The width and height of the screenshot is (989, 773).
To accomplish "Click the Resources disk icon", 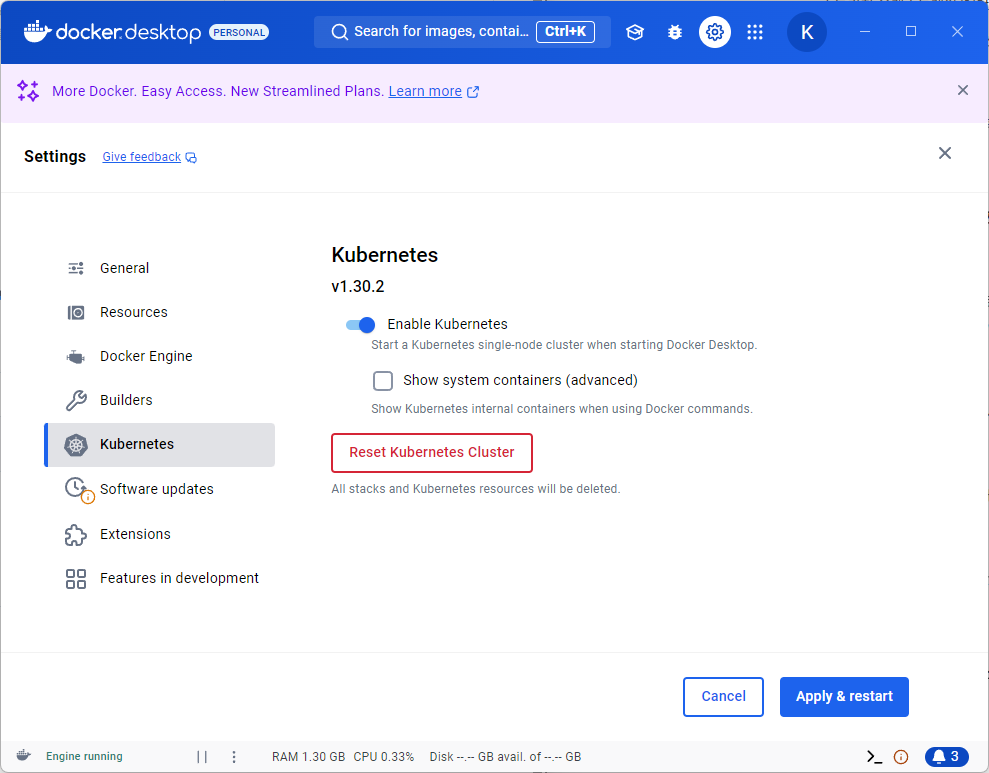I will (x=76, y=312).
